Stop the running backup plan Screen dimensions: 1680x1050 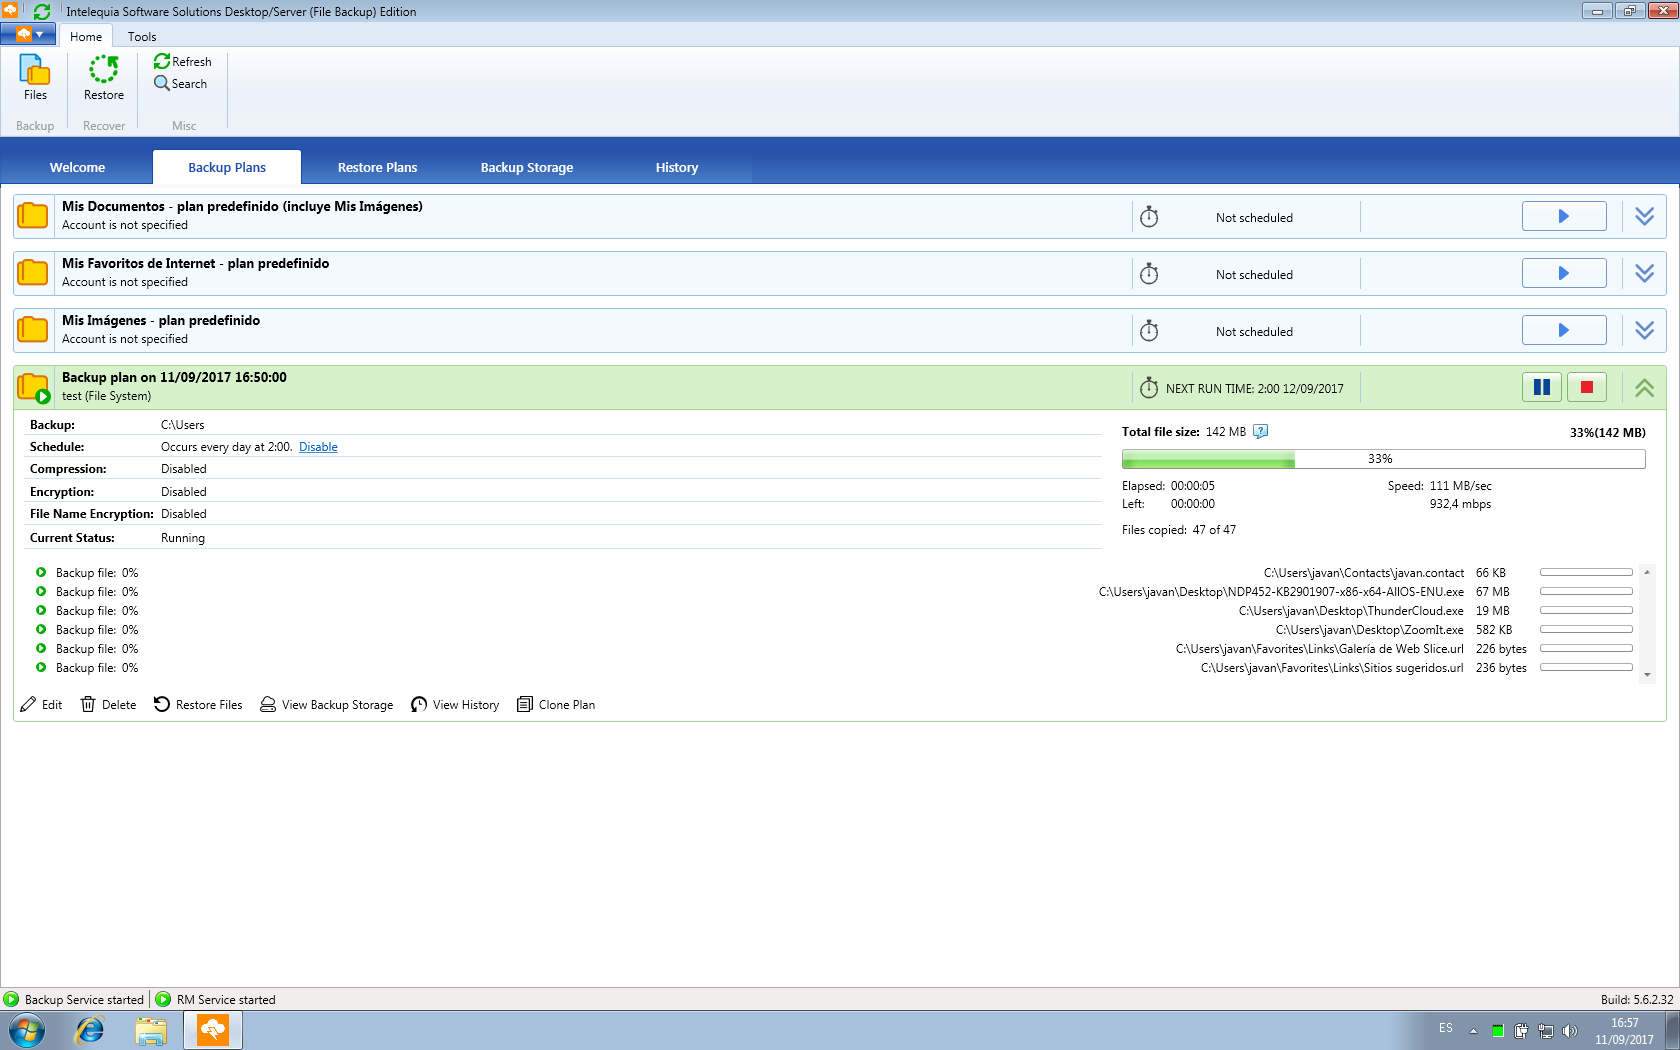(x=1586, y=388)
